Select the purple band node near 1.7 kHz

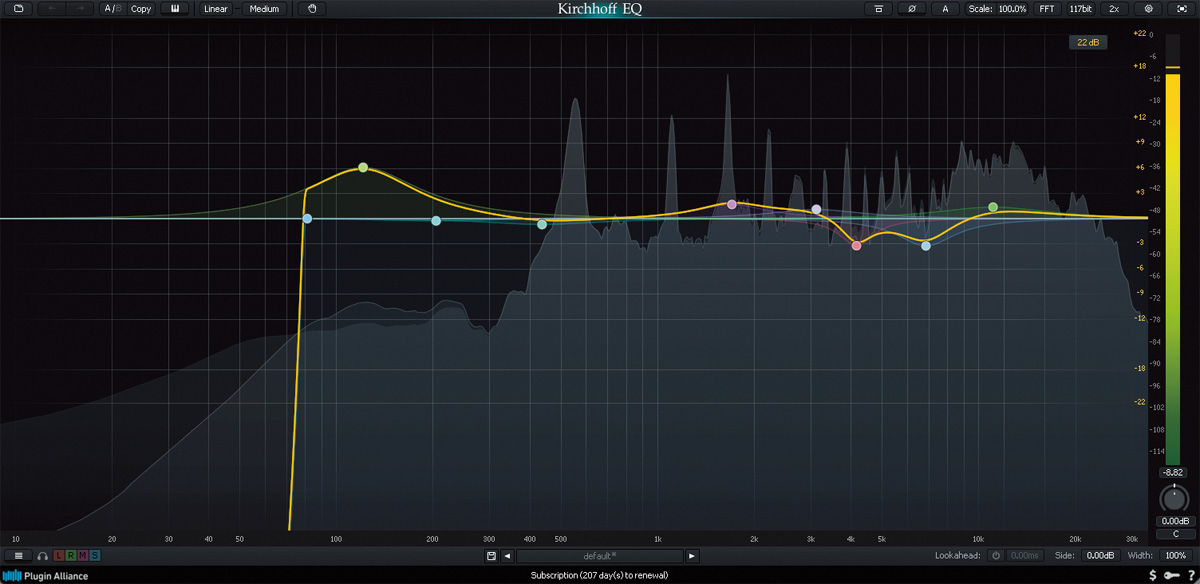(732, 204)
